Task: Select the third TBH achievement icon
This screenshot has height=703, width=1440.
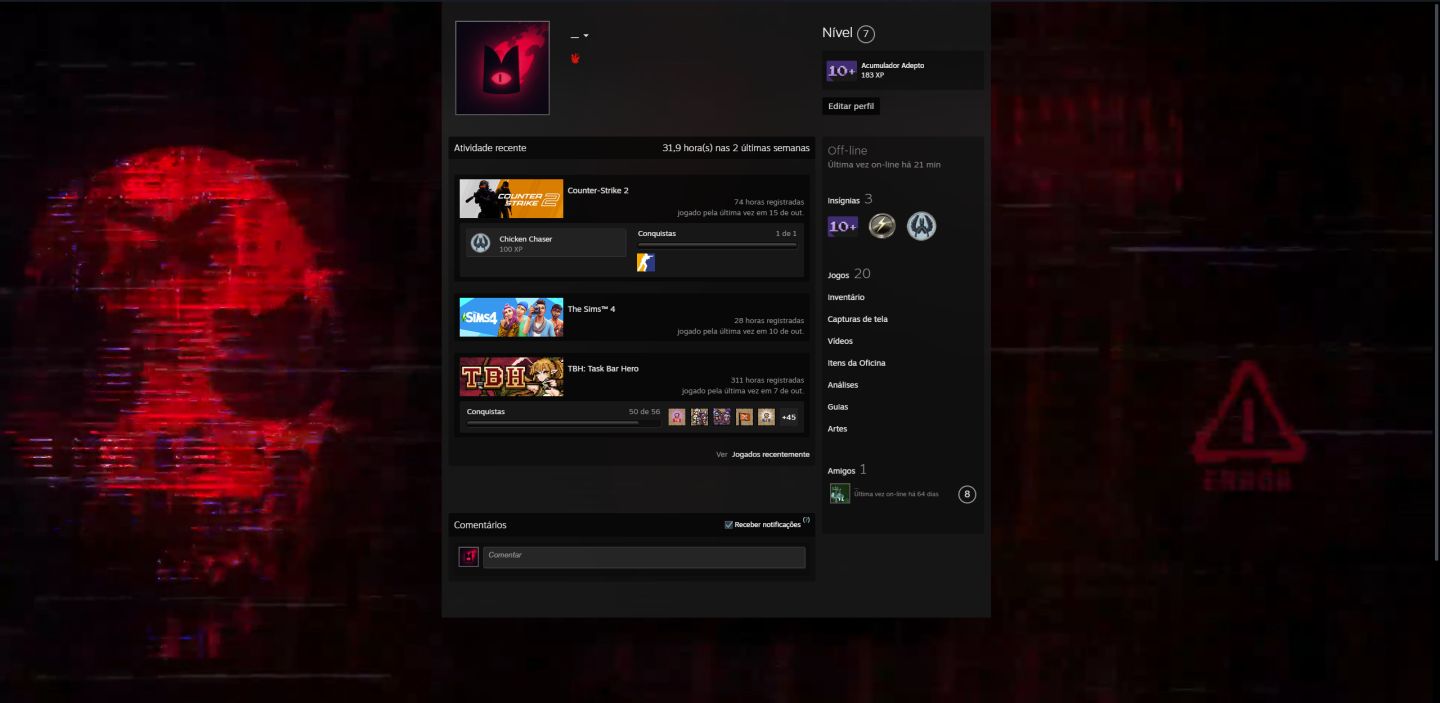Action: (x=722, y=417)
